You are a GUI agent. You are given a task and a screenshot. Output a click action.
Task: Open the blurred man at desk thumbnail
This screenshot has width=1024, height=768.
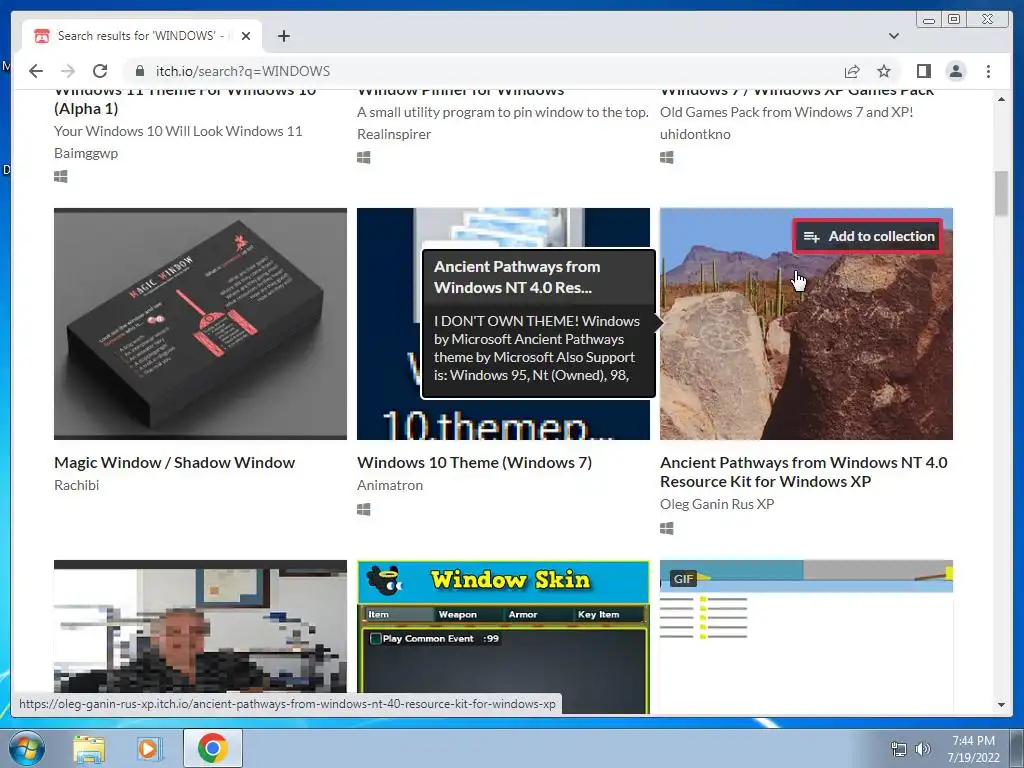point(200,627)
